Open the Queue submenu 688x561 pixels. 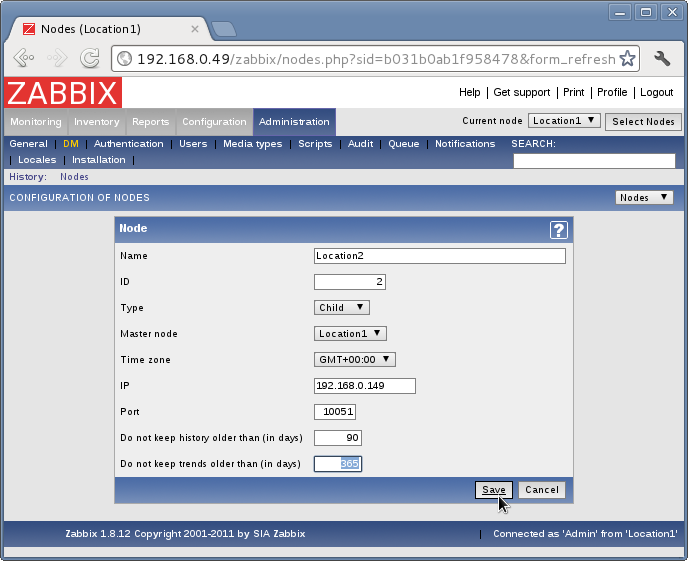tap(404, 144)
